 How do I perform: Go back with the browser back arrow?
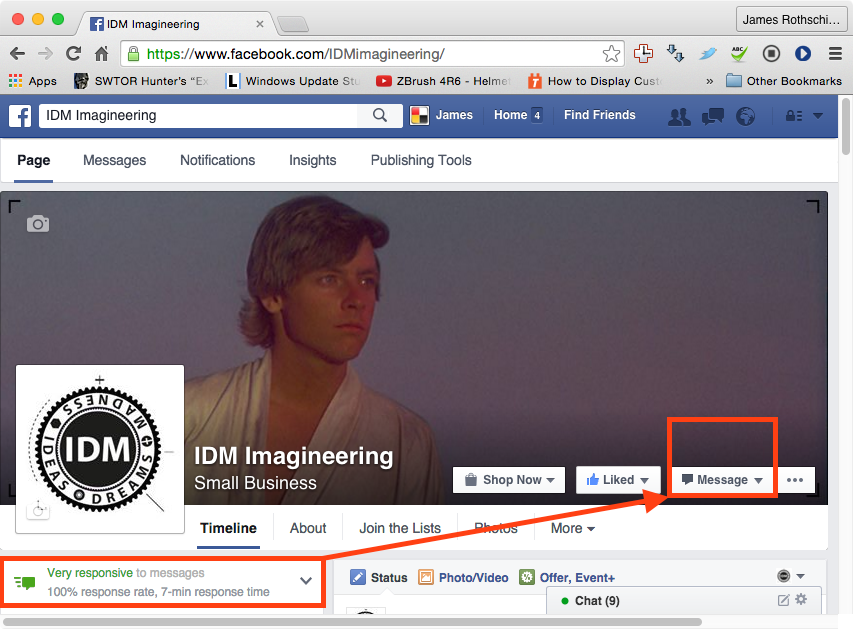17,53
